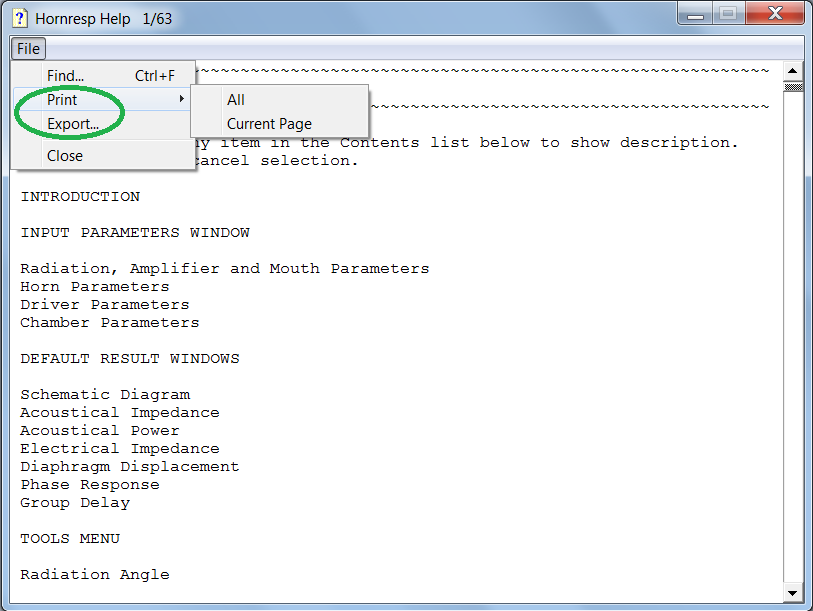Image resolution: width=813 pixels, height=611 pixels.
Task: Select INPUT PARAMETERS WINDOW heading
Action: pos(135,232)
